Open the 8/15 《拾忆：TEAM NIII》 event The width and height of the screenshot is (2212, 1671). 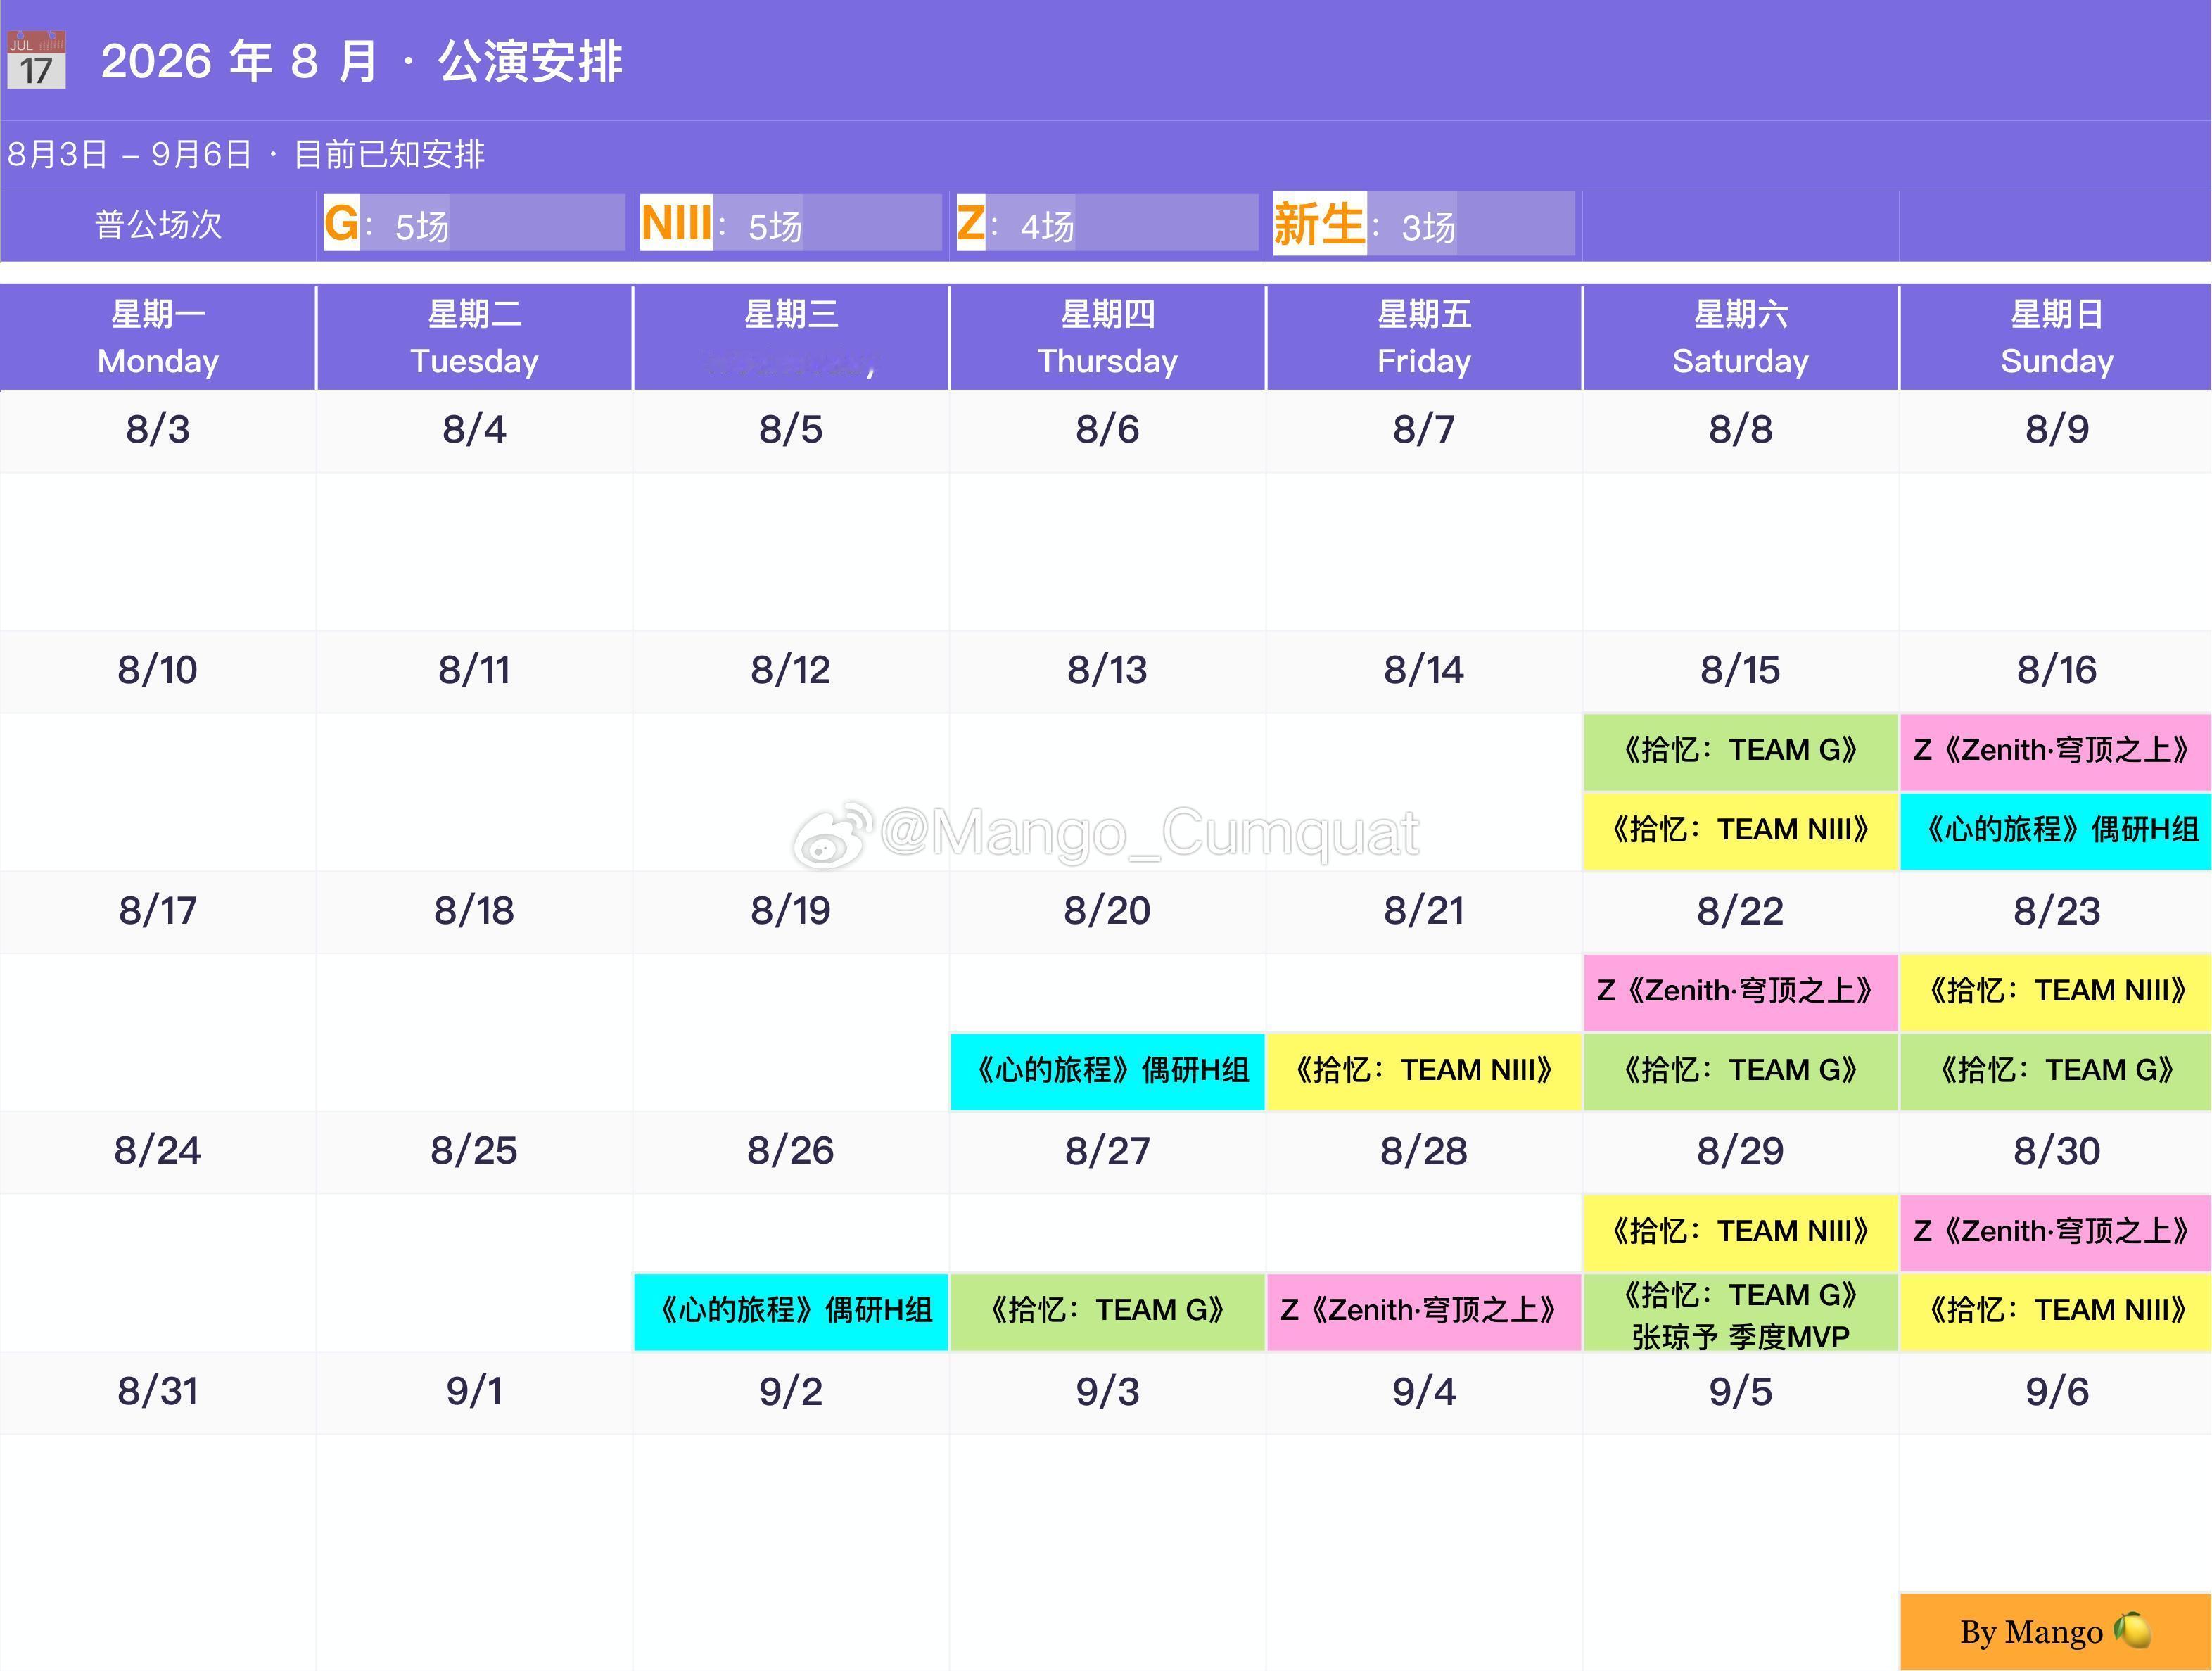tap(1740, 831)
